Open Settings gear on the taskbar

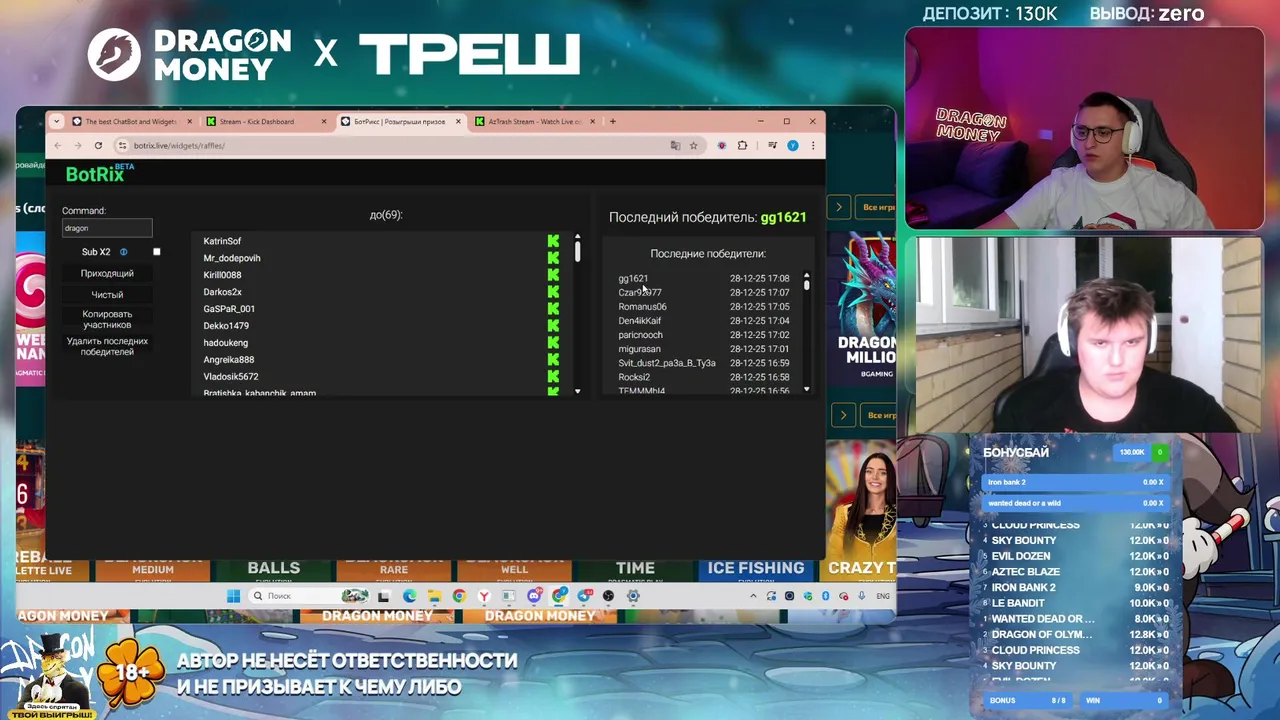[633, 596]
